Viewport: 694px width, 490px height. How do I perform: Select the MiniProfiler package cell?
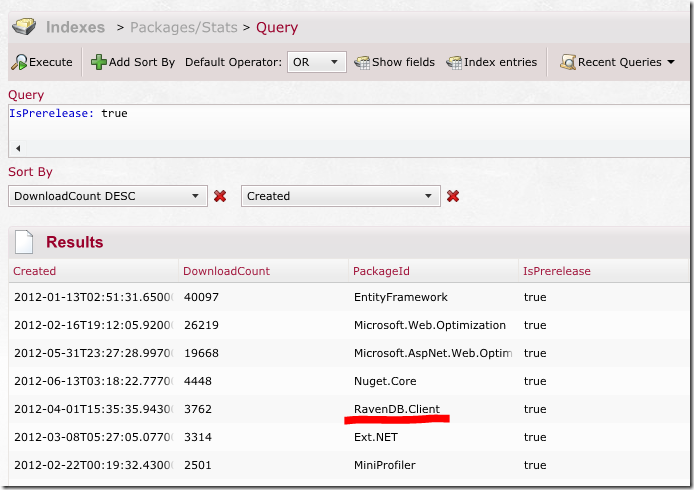click(x=385, y=465)
